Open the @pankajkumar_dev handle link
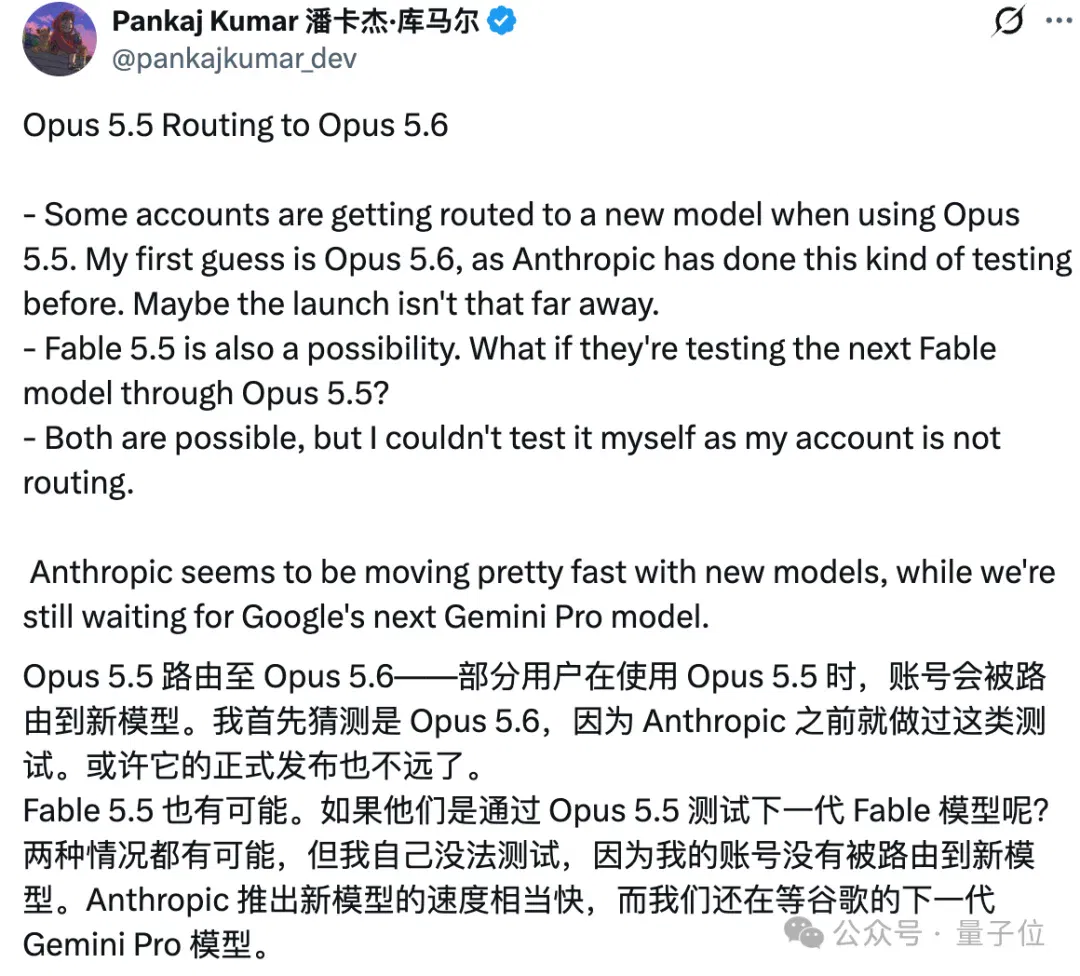Screen dimensions: 1080x976 point(234,59)
